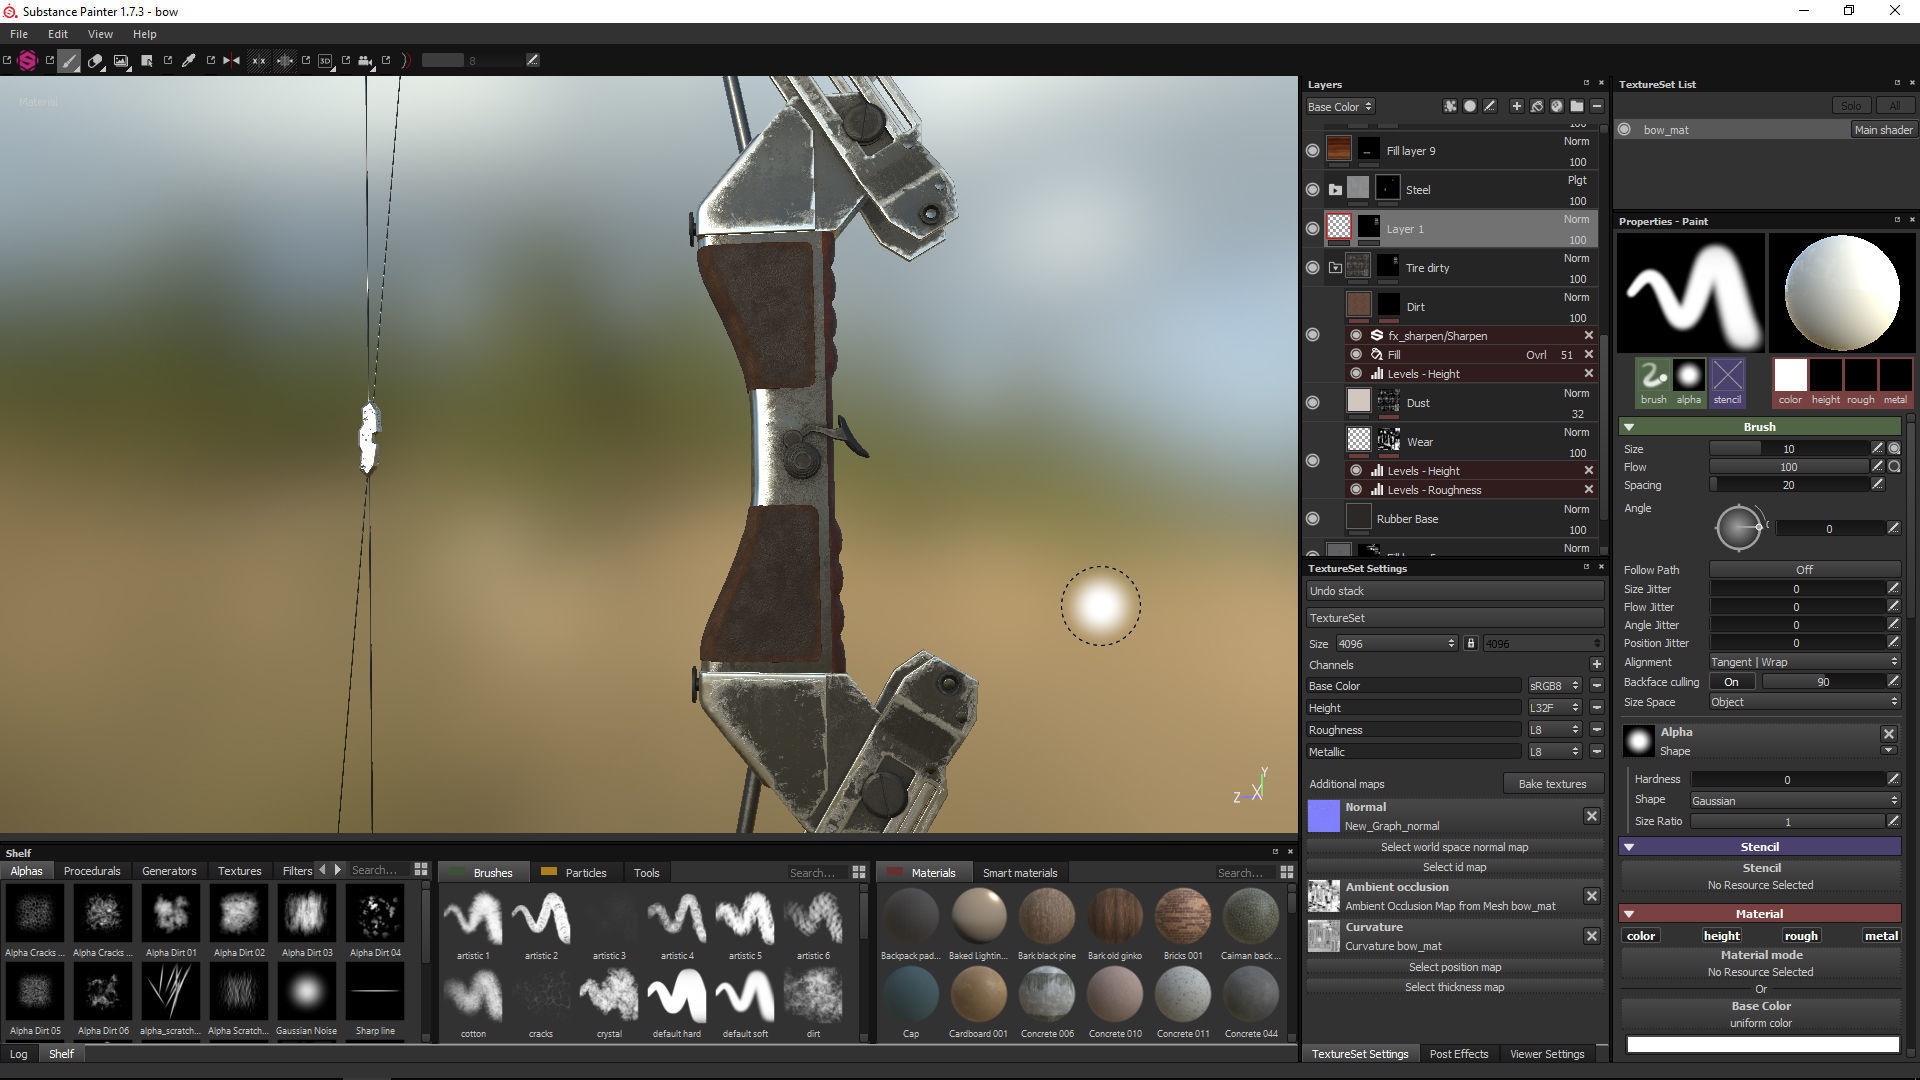1920x1080 pixels.
Task: Open the Edit menu
Action: [58, 34]
